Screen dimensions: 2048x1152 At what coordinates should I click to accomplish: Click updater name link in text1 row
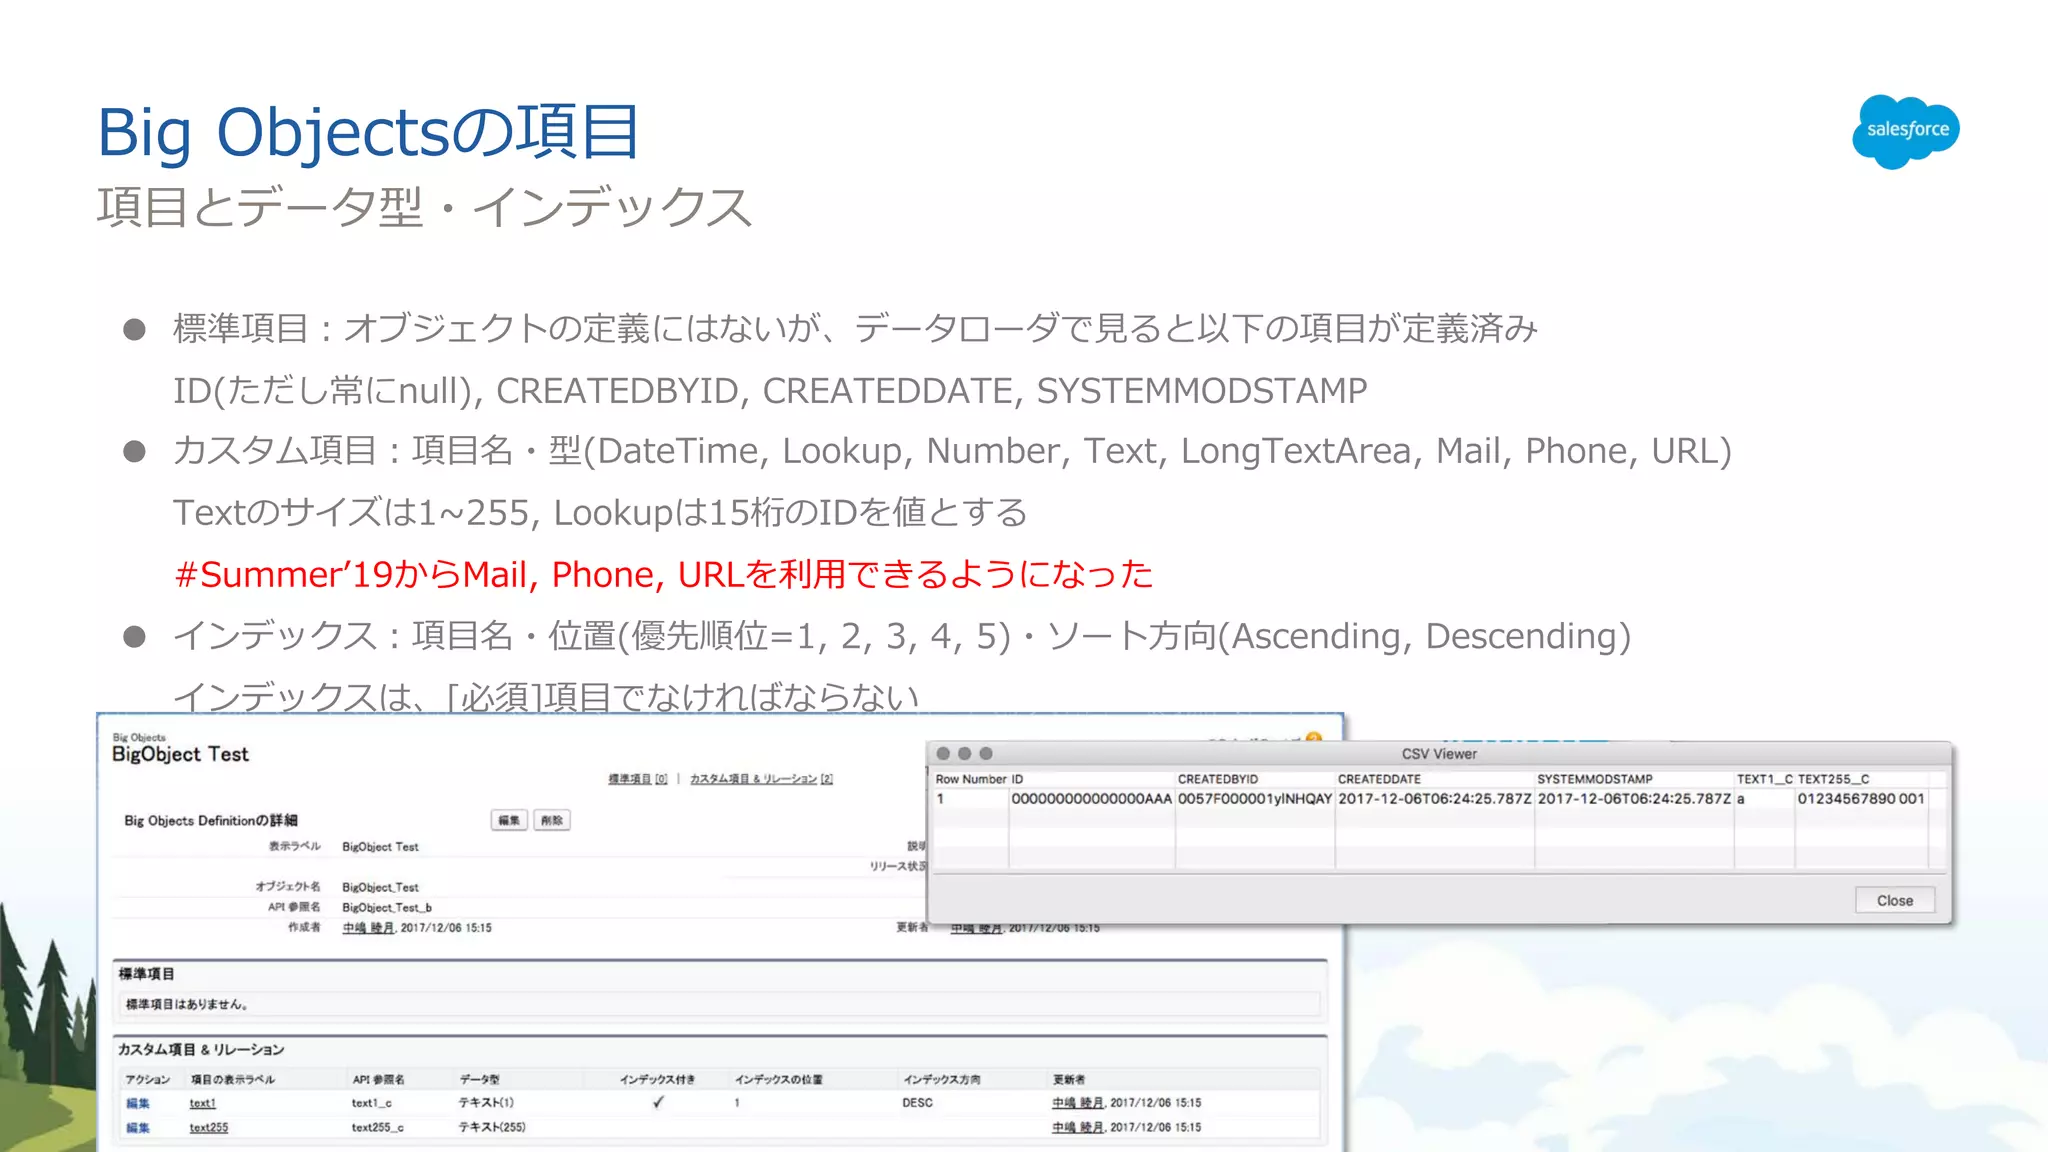pos(1077,1103)
